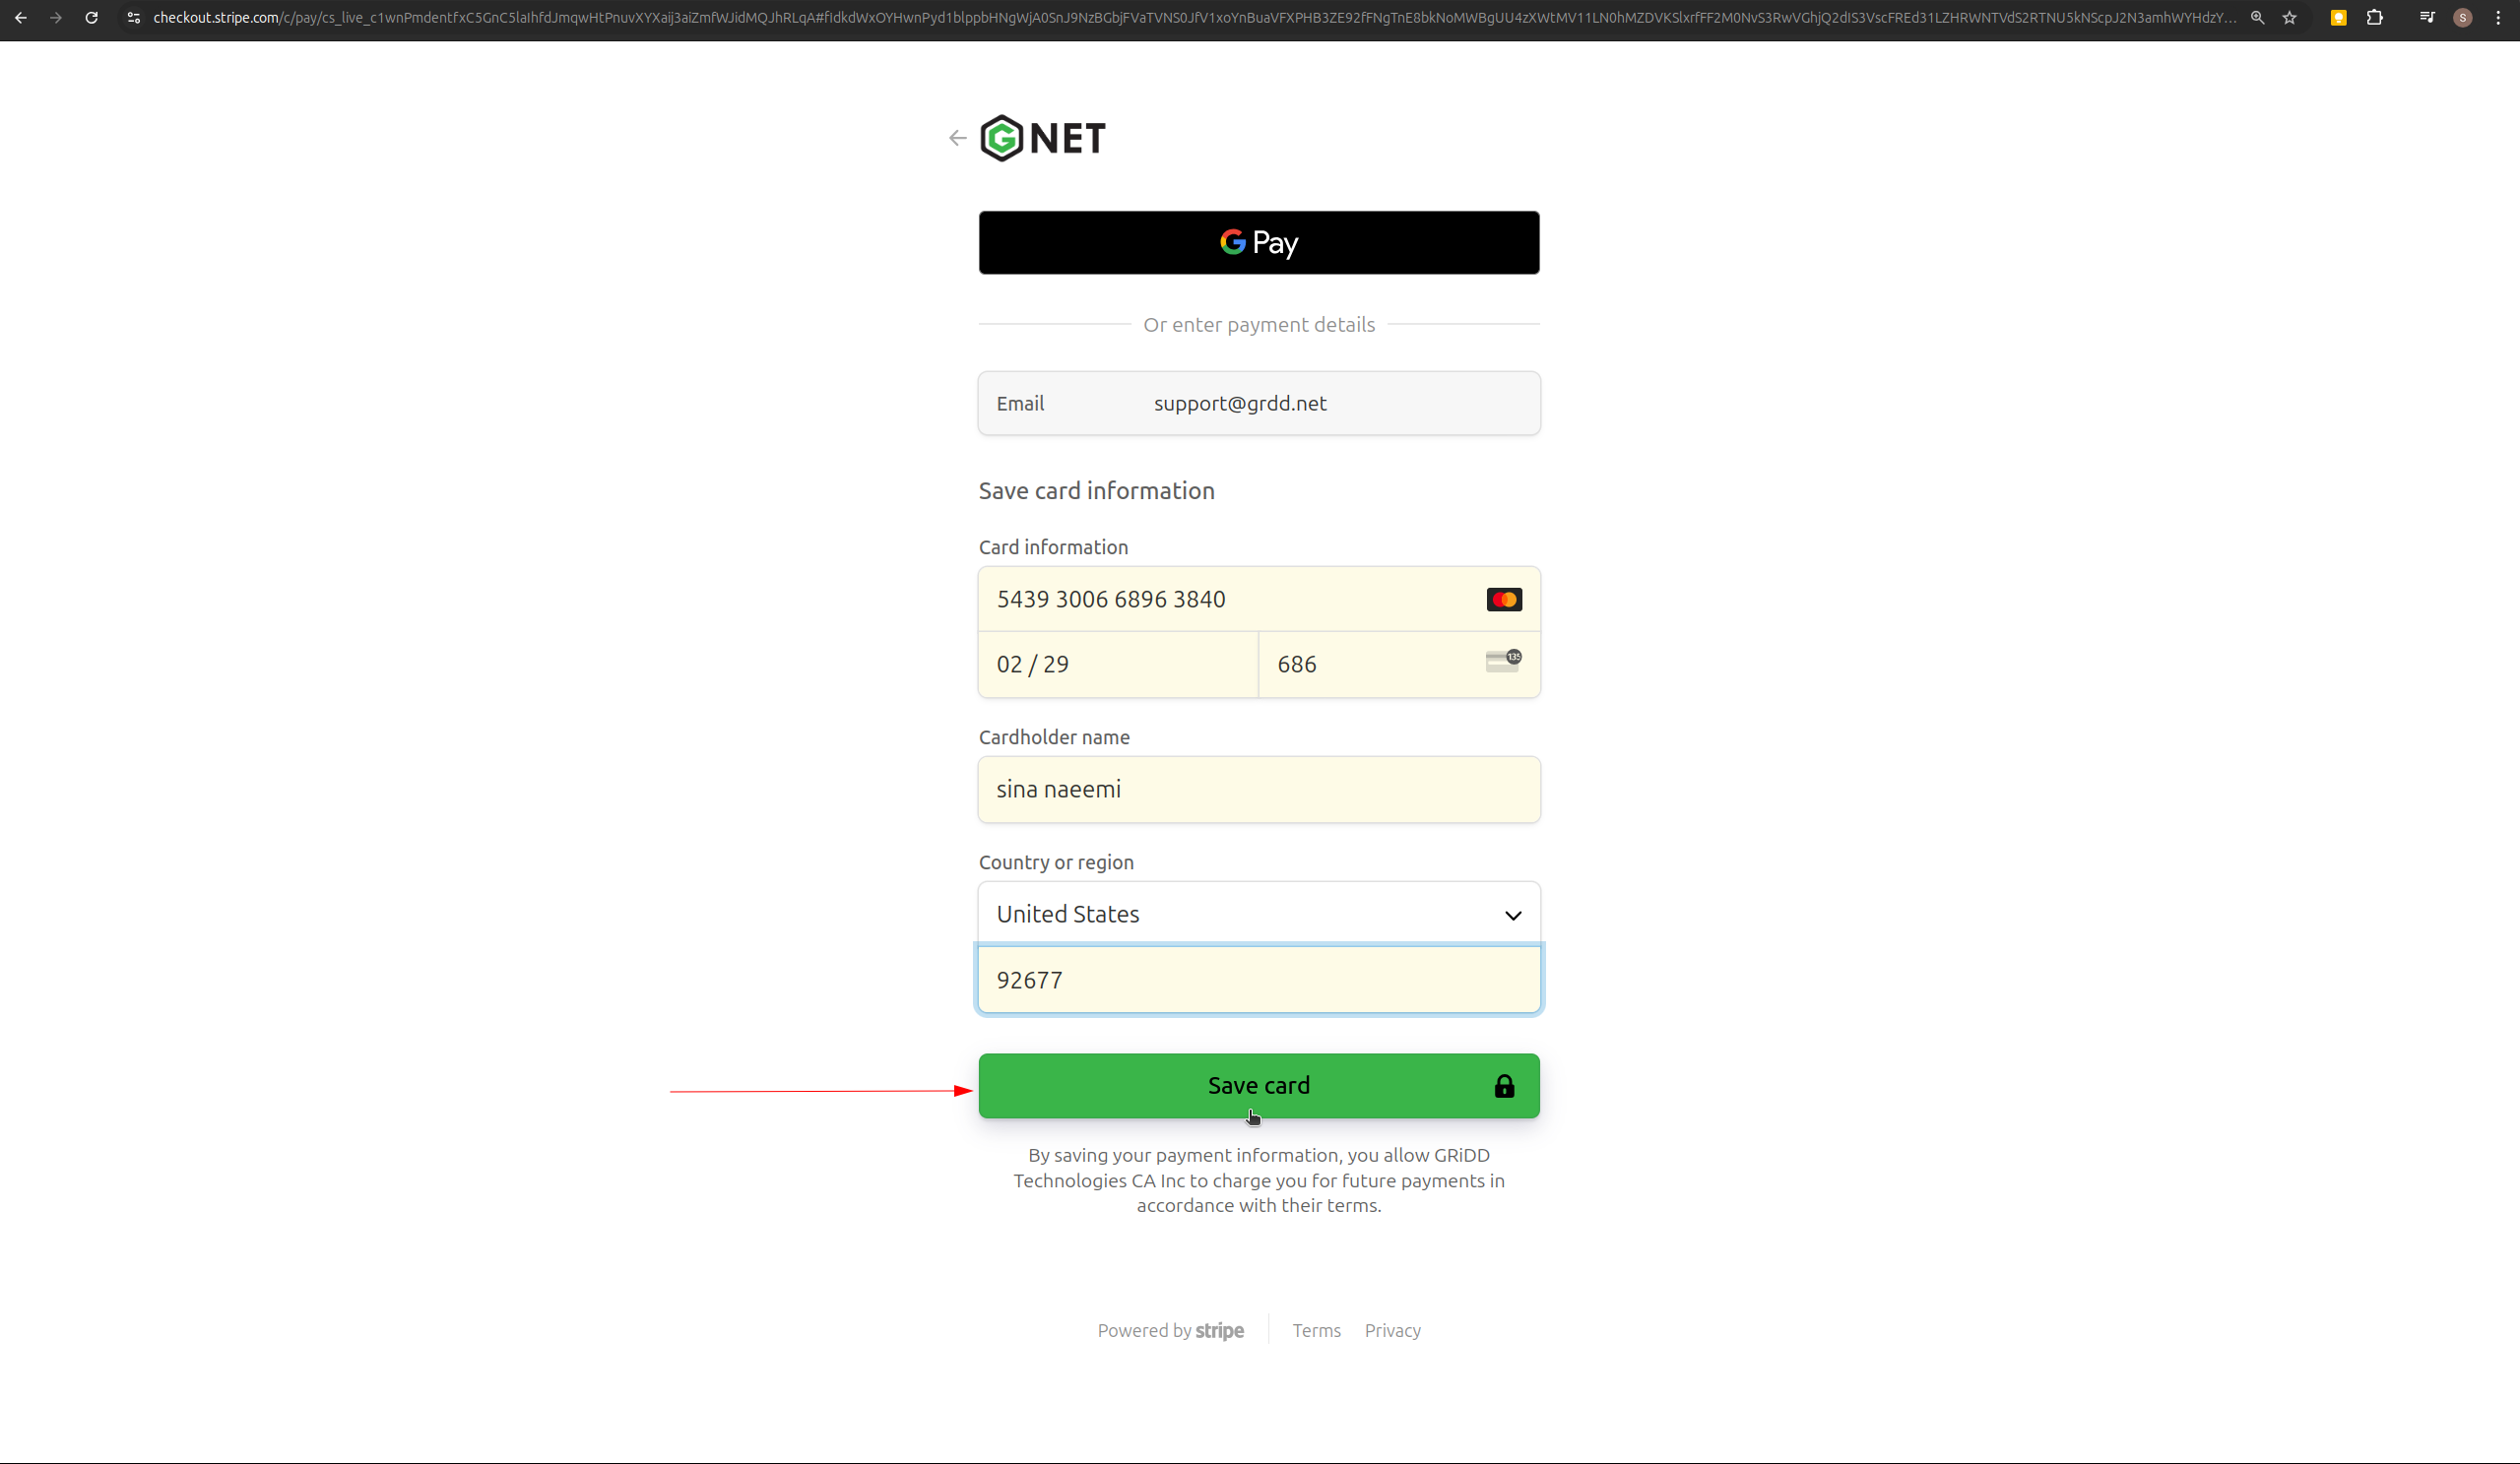Click the chevron on United States
The height and width of the screenshot is (1464, 2520).
1512,915
